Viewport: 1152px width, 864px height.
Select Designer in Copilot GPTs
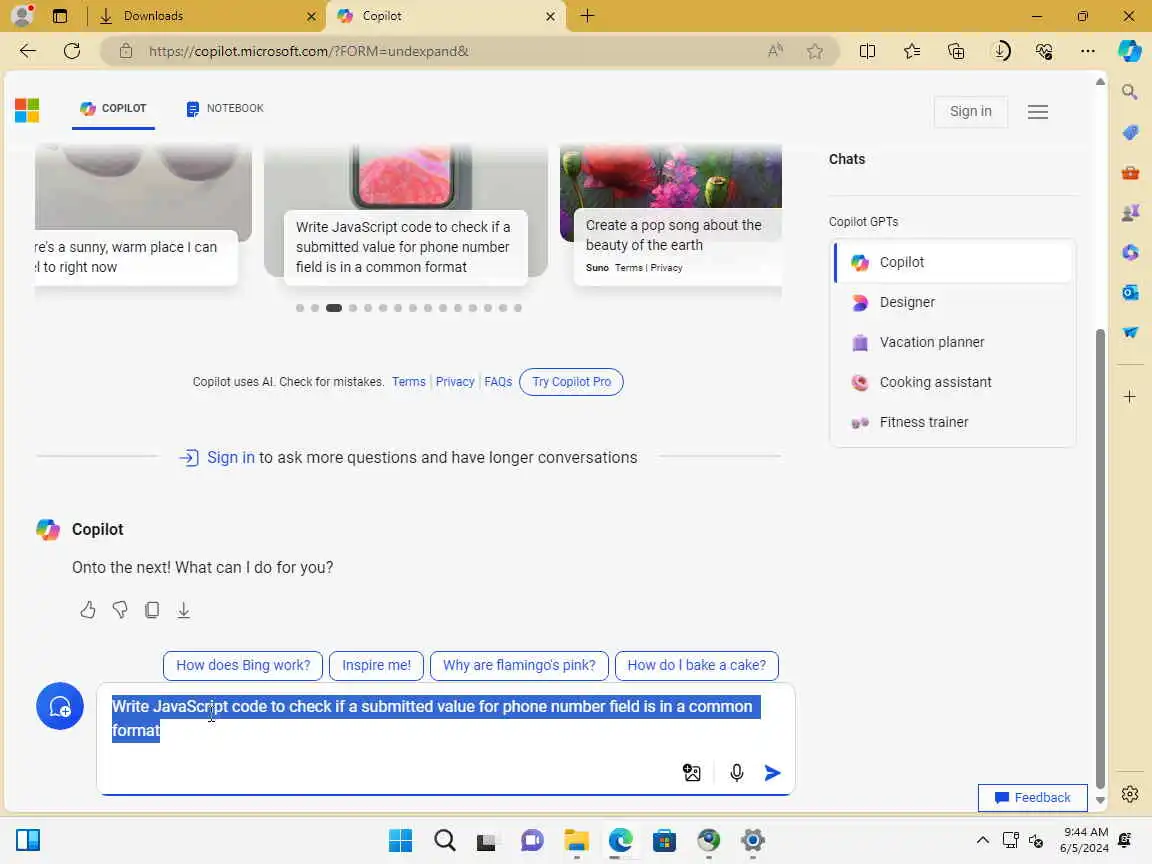tap(953, 302)
